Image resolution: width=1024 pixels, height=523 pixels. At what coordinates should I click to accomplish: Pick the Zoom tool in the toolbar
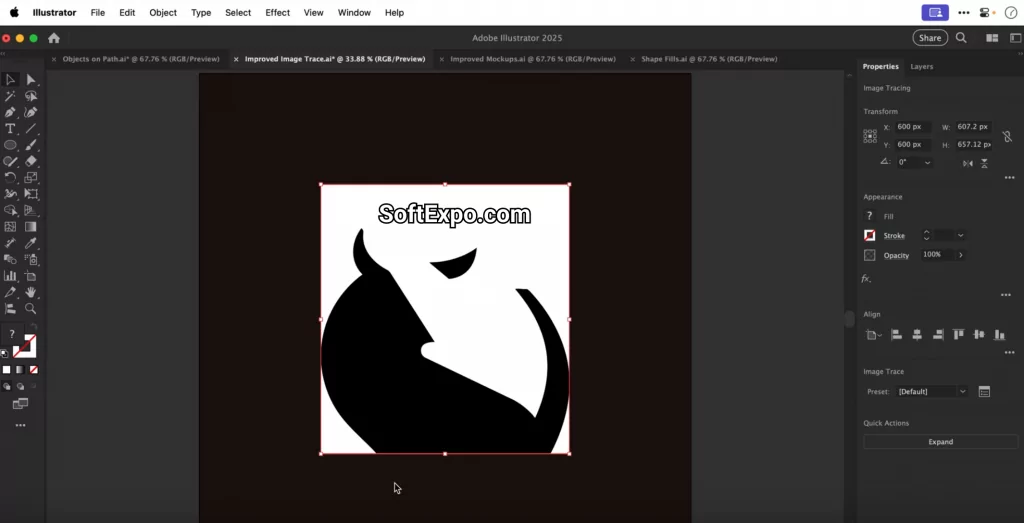(31, 309)
